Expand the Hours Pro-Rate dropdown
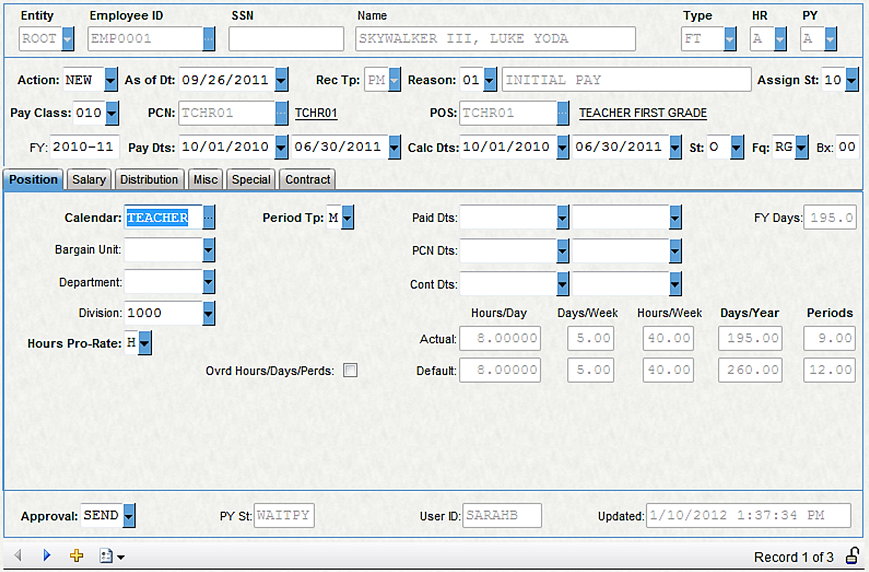Screen dimensions: 869x572 click(146, 344)
